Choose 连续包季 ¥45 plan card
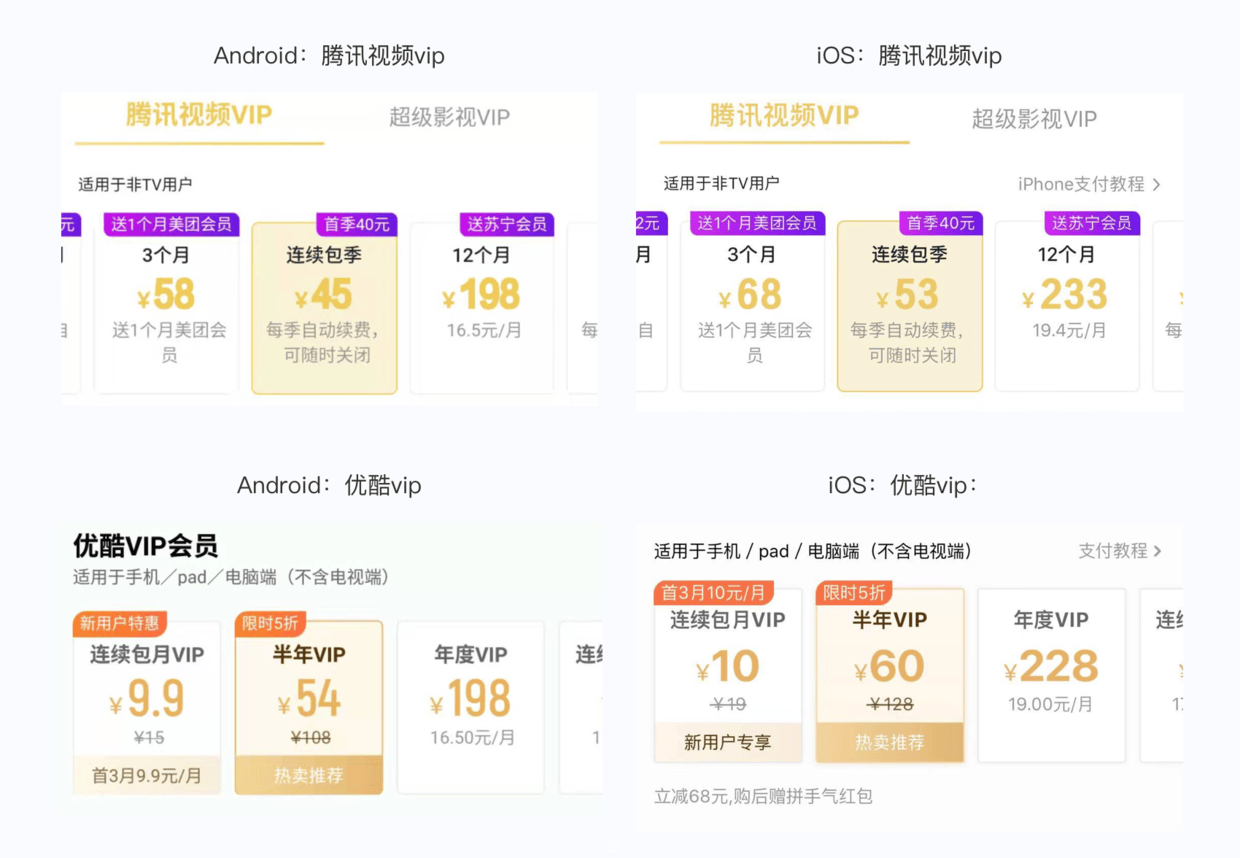1240x858 pixels. point(324,307)
